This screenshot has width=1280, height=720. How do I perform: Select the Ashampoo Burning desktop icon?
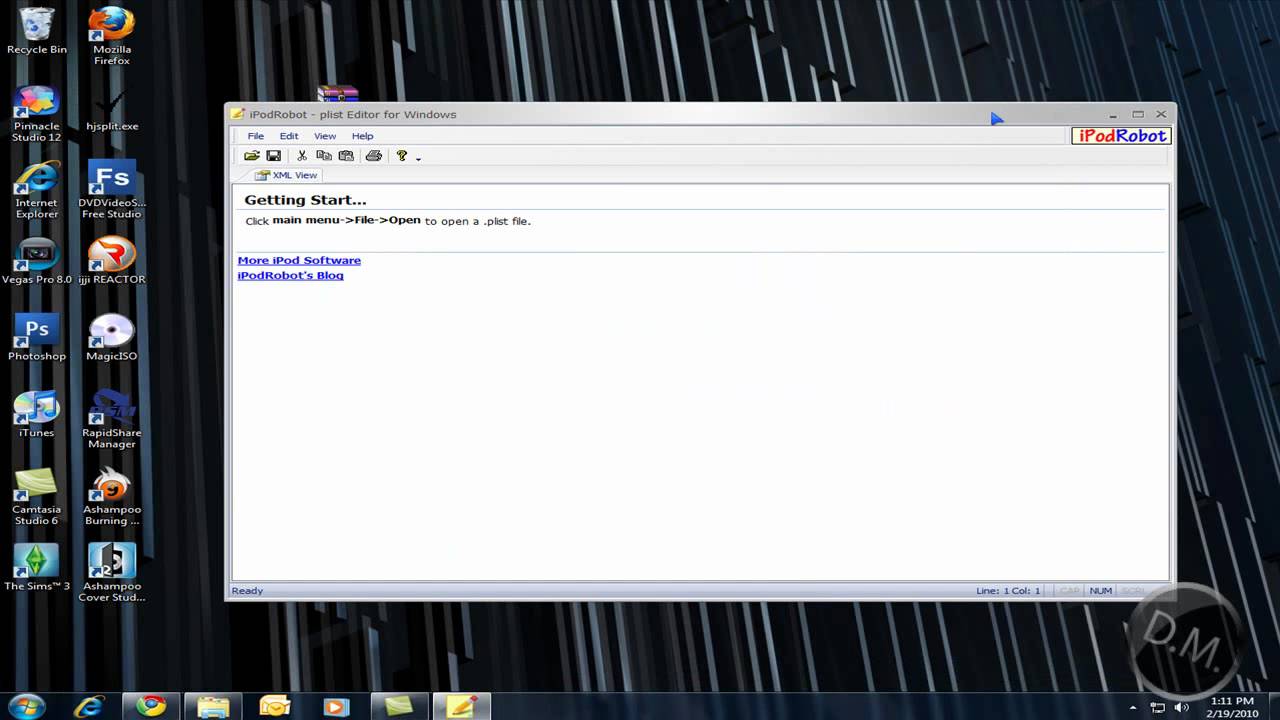pos(112,497)
